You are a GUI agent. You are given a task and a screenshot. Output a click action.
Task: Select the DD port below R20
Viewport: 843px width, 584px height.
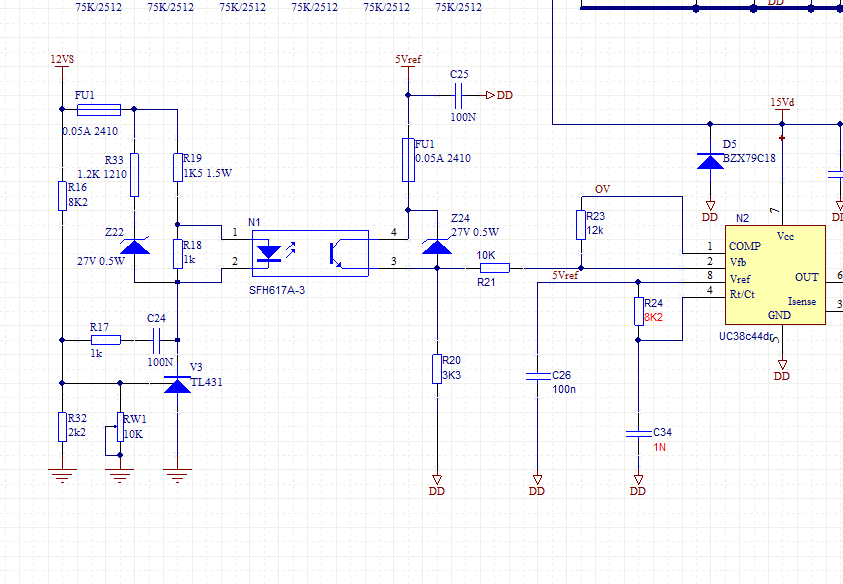437,486
